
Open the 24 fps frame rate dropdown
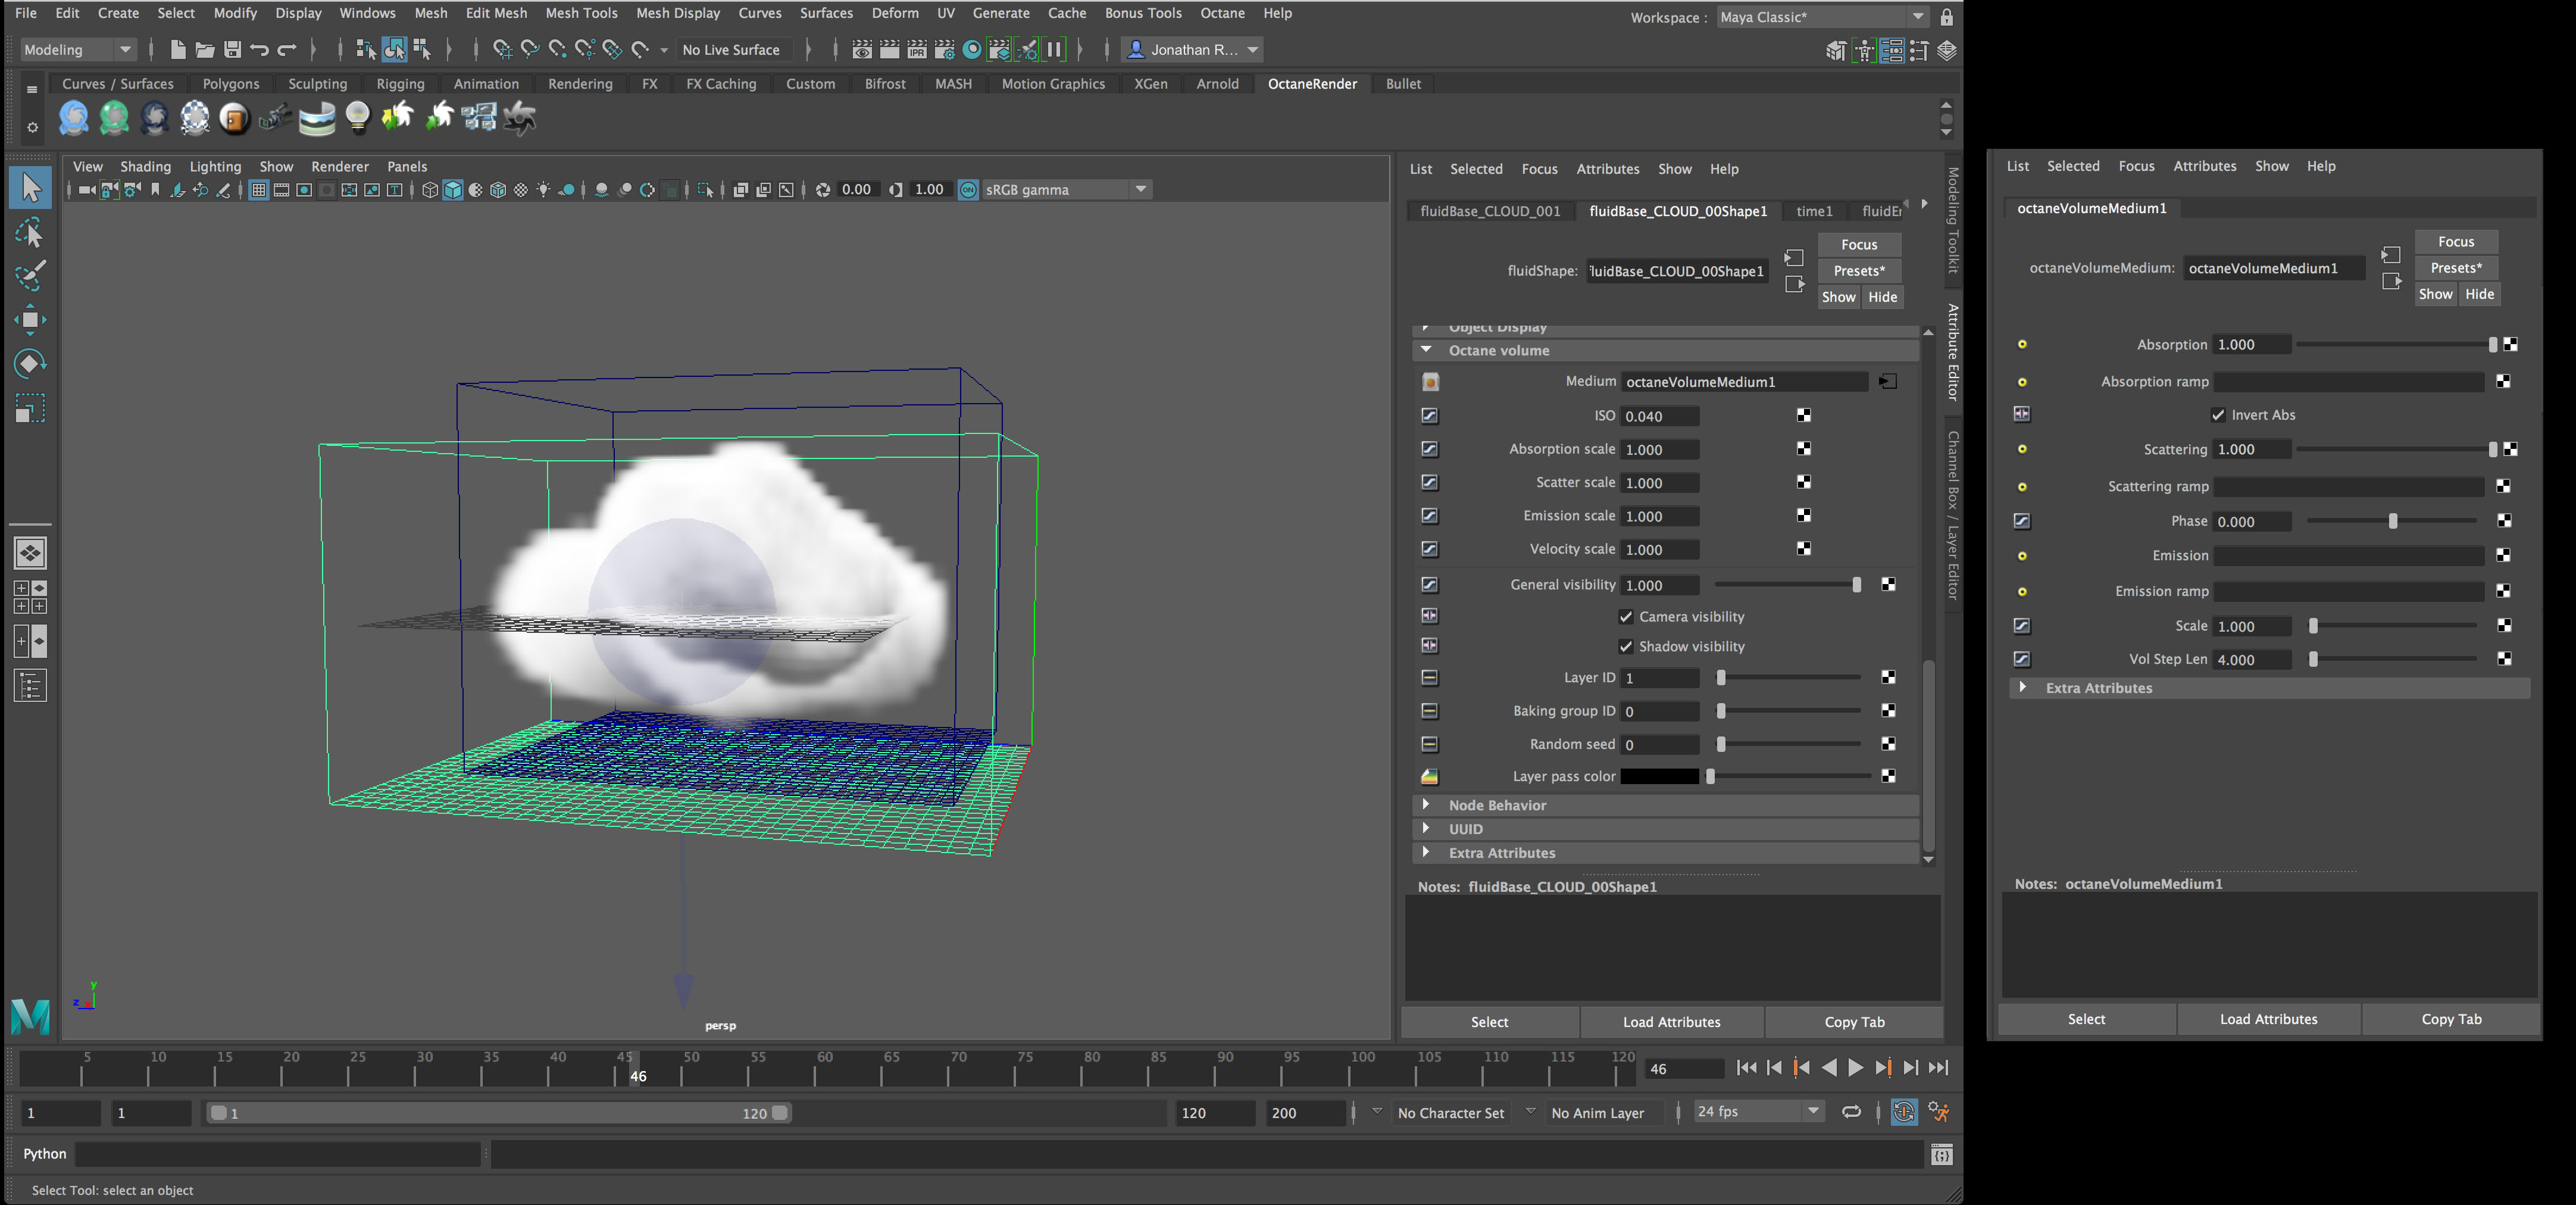1756,1112
